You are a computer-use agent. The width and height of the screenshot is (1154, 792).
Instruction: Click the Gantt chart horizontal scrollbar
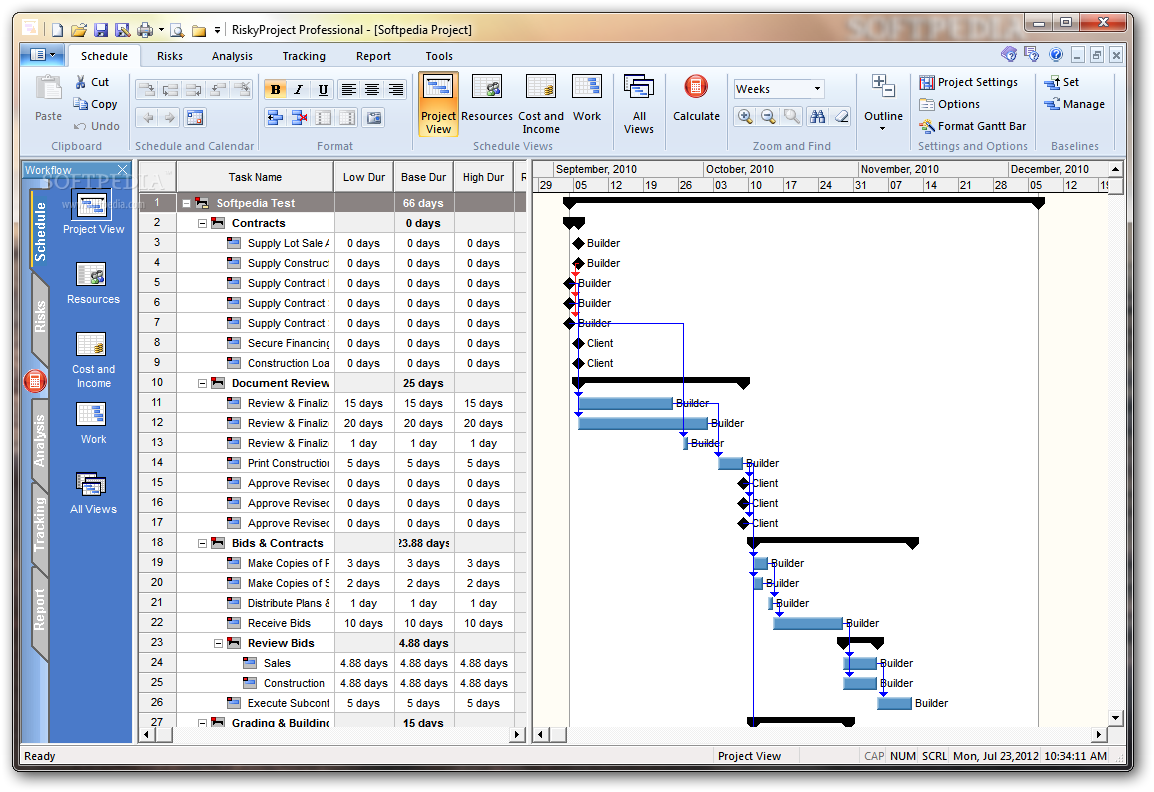point(821,734)
